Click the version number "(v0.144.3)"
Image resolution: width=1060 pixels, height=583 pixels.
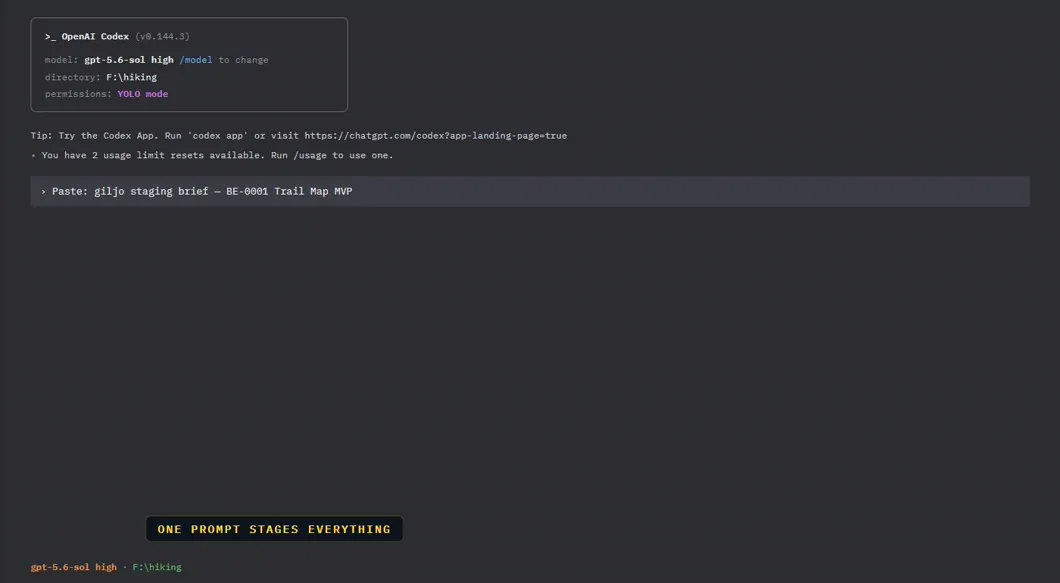[162, 37]
